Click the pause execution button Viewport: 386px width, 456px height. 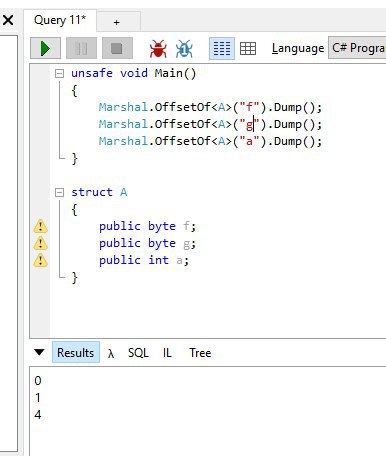pos(81,48)
